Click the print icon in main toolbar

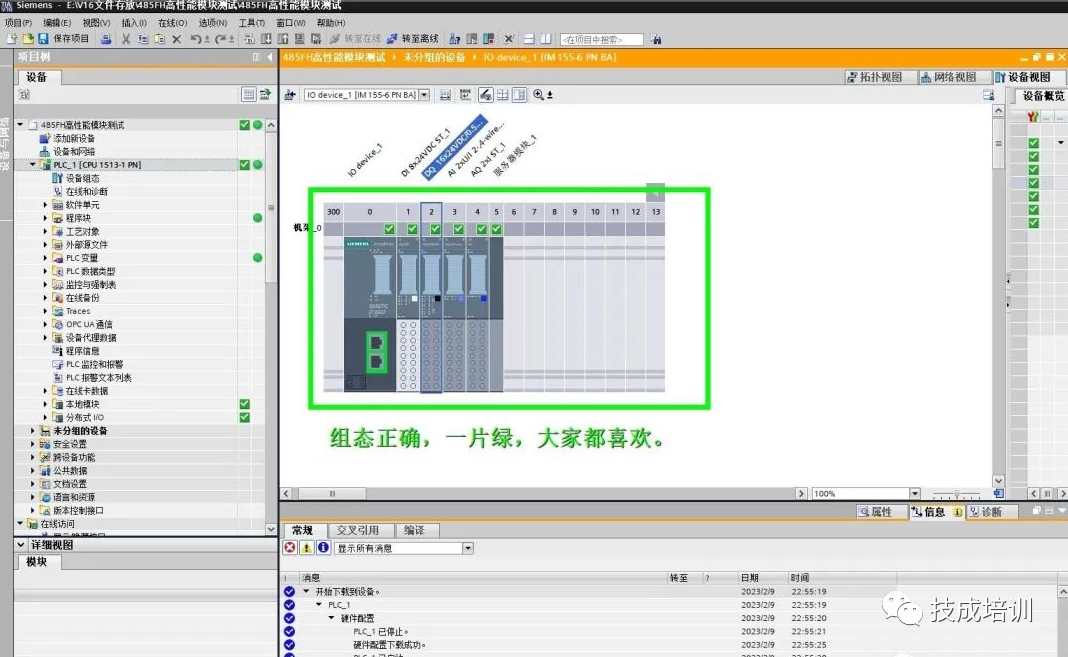[x=106, y=39]
